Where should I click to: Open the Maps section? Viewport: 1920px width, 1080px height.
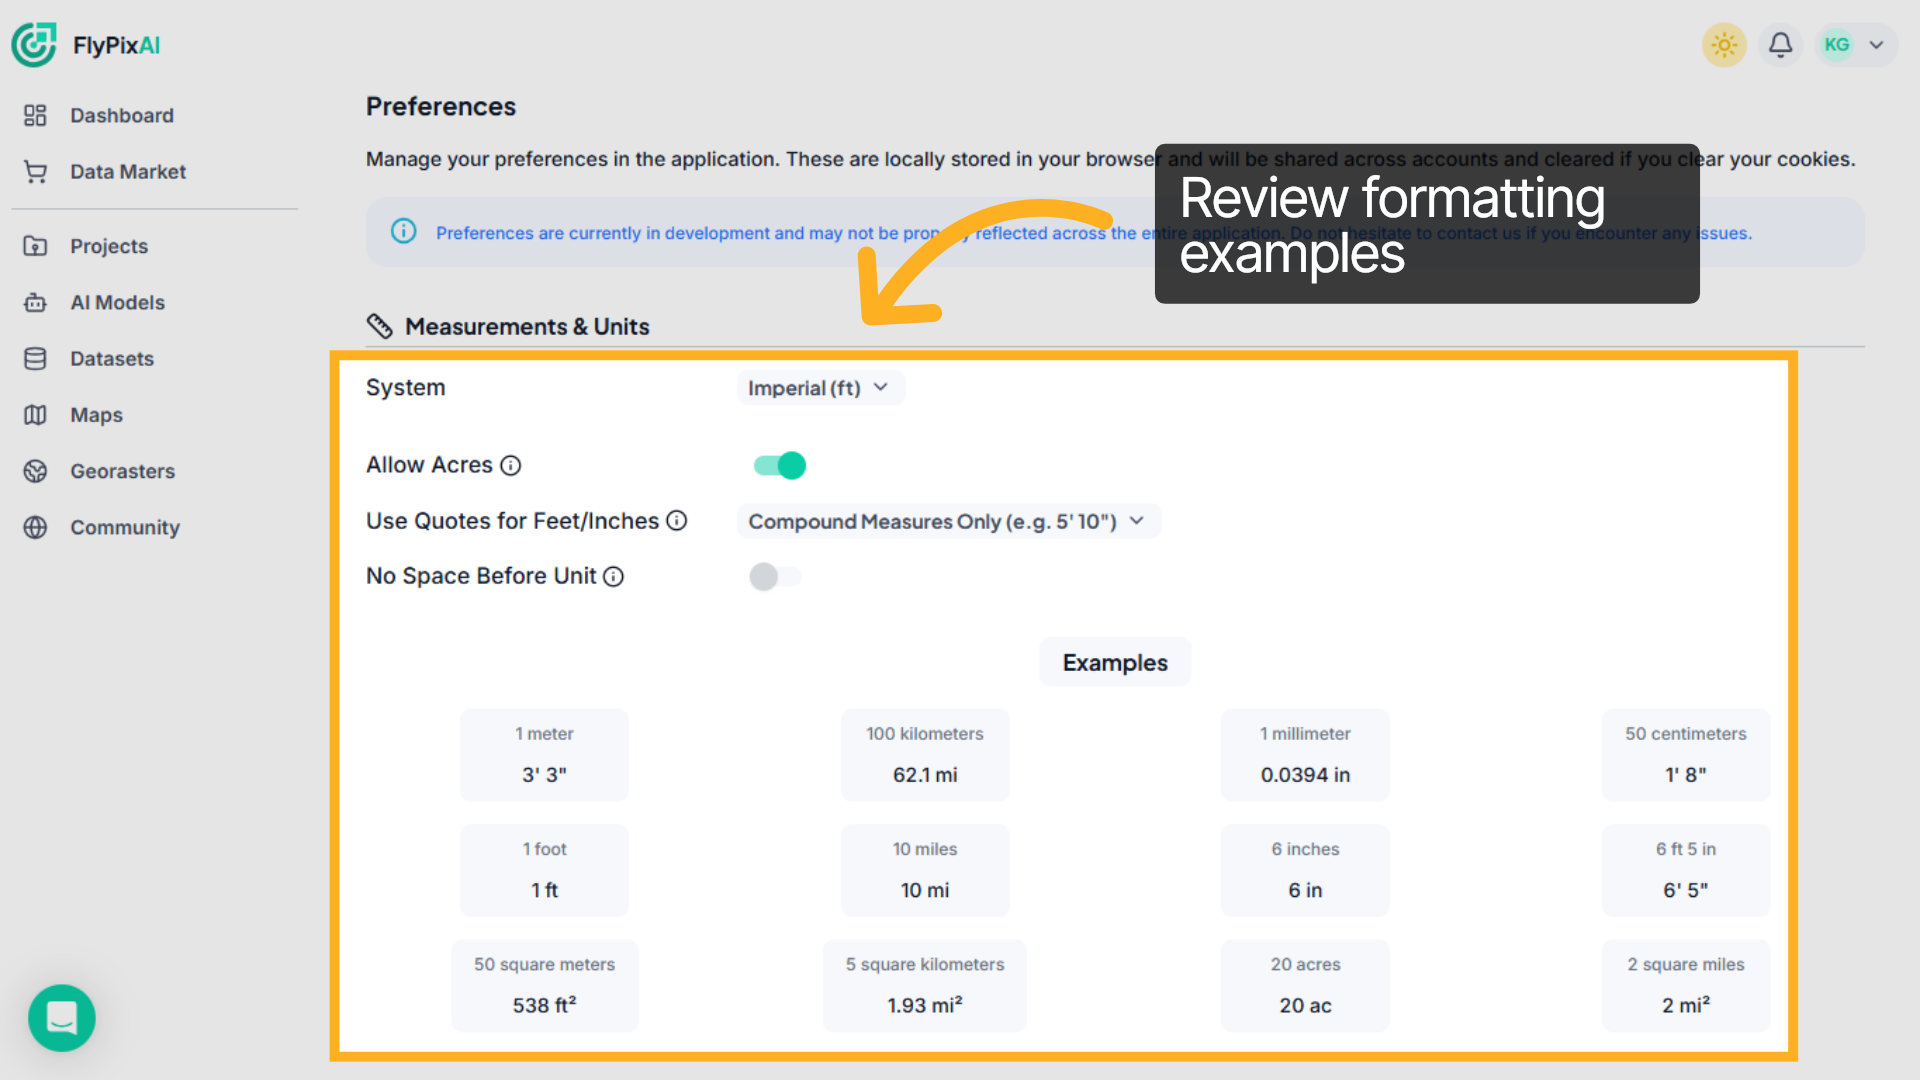pos(96,415)
